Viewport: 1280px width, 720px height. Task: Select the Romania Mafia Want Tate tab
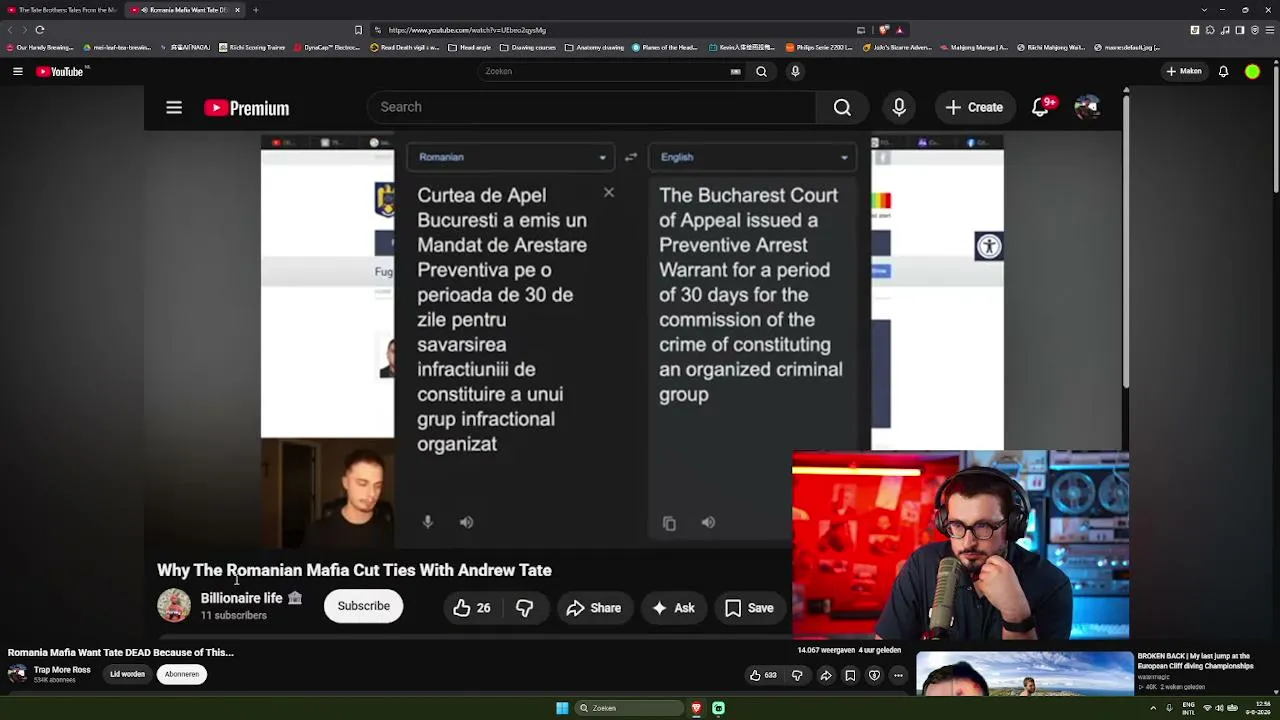click(185, 10)
